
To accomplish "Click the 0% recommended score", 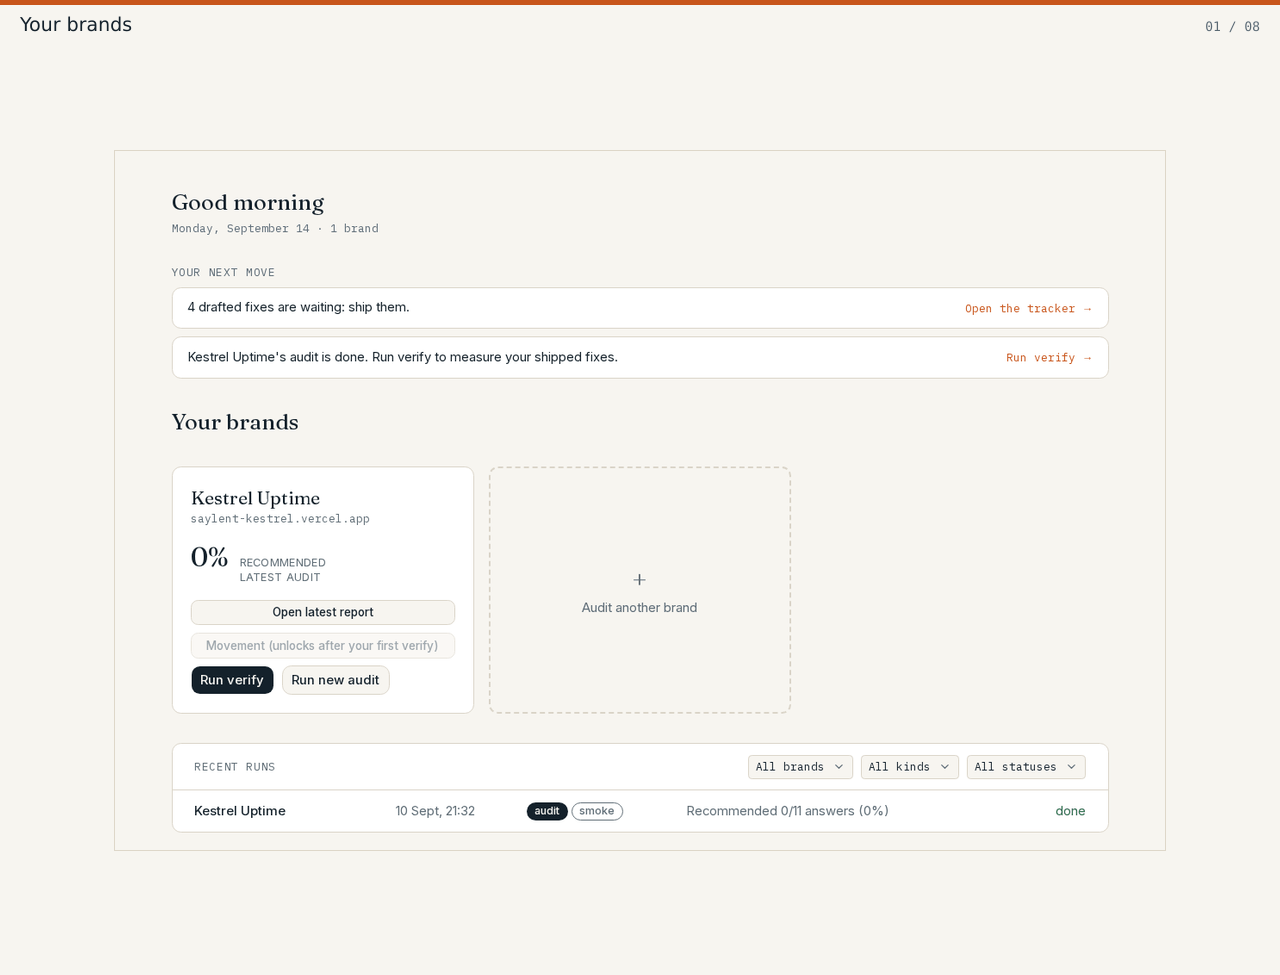I will pyautogui.click(x=210, y=557).
